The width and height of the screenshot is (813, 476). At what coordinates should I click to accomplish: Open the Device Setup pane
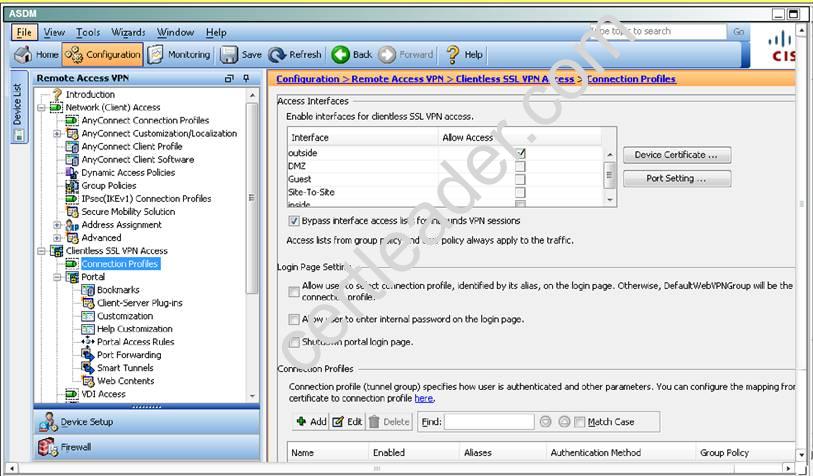point(147,422)
